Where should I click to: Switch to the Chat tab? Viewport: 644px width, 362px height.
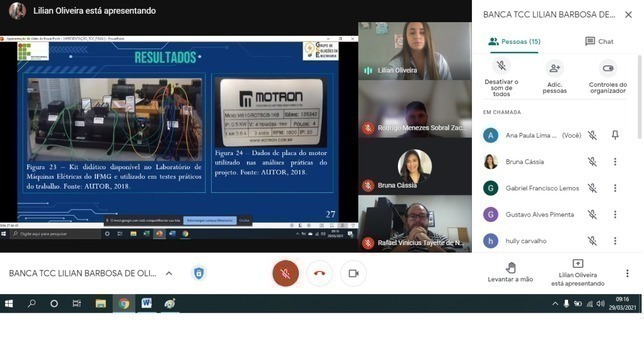[x=599, y=41]
